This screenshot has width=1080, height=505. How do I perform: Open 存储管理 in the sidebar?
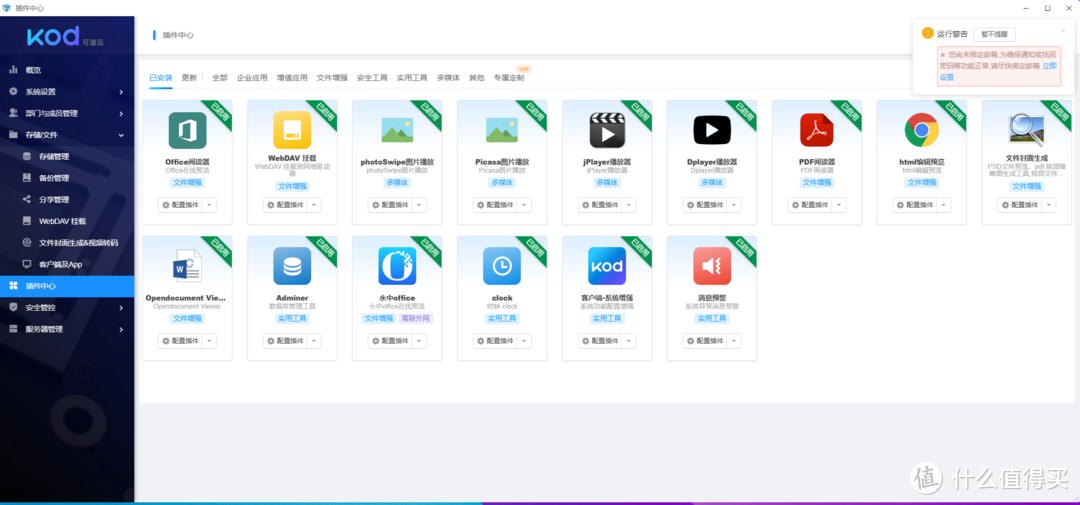click(x=68, y=156)
